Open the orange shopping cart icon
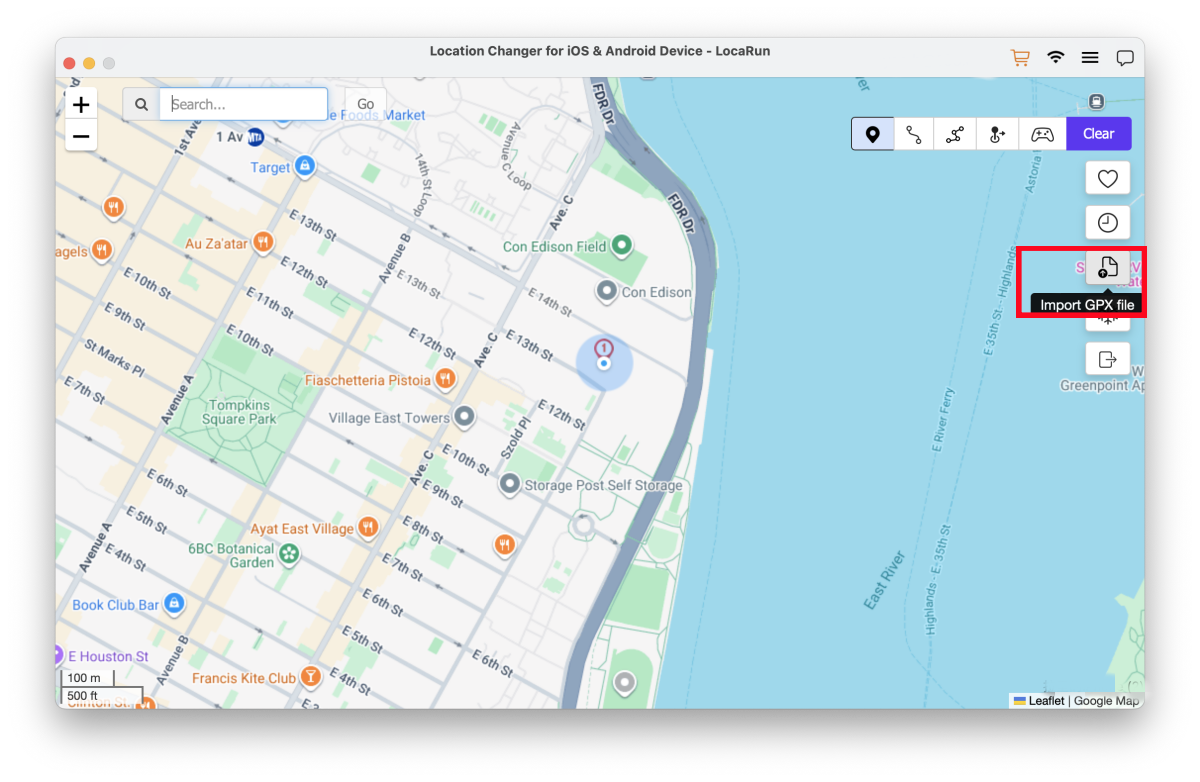 click(x=1020, y=58)
